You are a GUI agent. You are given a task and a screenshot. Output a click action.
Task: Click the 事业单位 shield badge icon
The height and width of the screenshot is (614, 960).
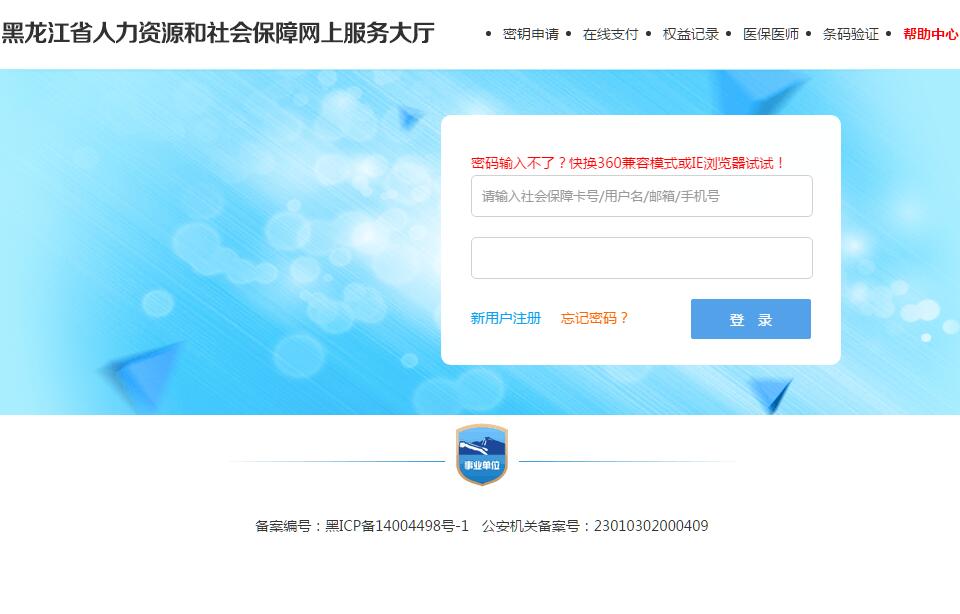pos(482,454)
